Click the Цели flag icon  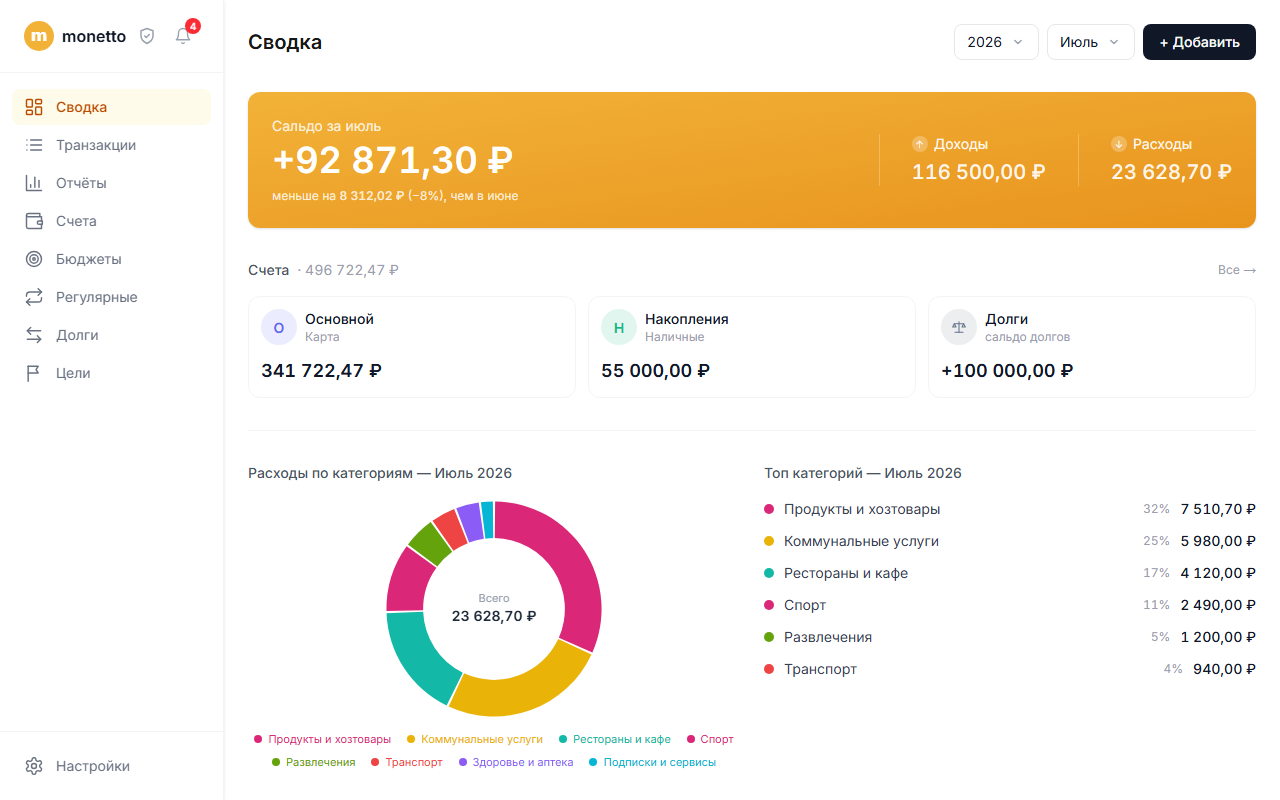pyautogui.click(x=34, y=373)
